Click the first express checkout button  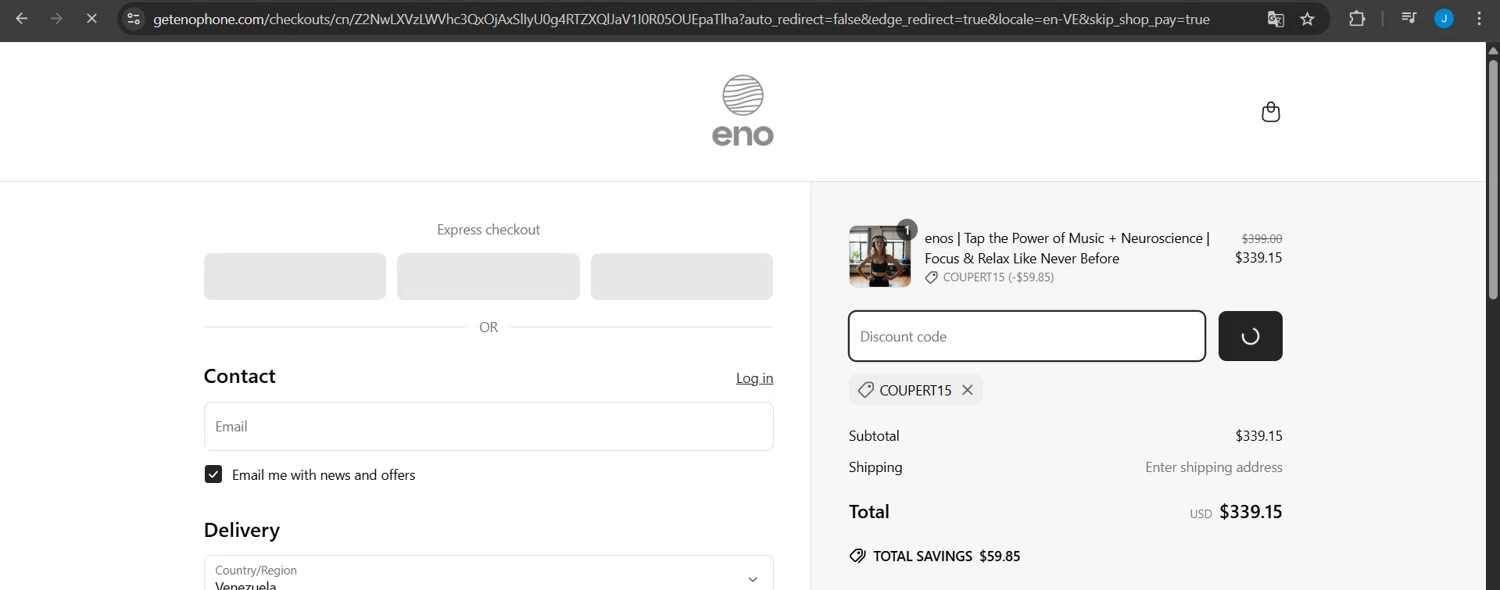click(295, 276)
